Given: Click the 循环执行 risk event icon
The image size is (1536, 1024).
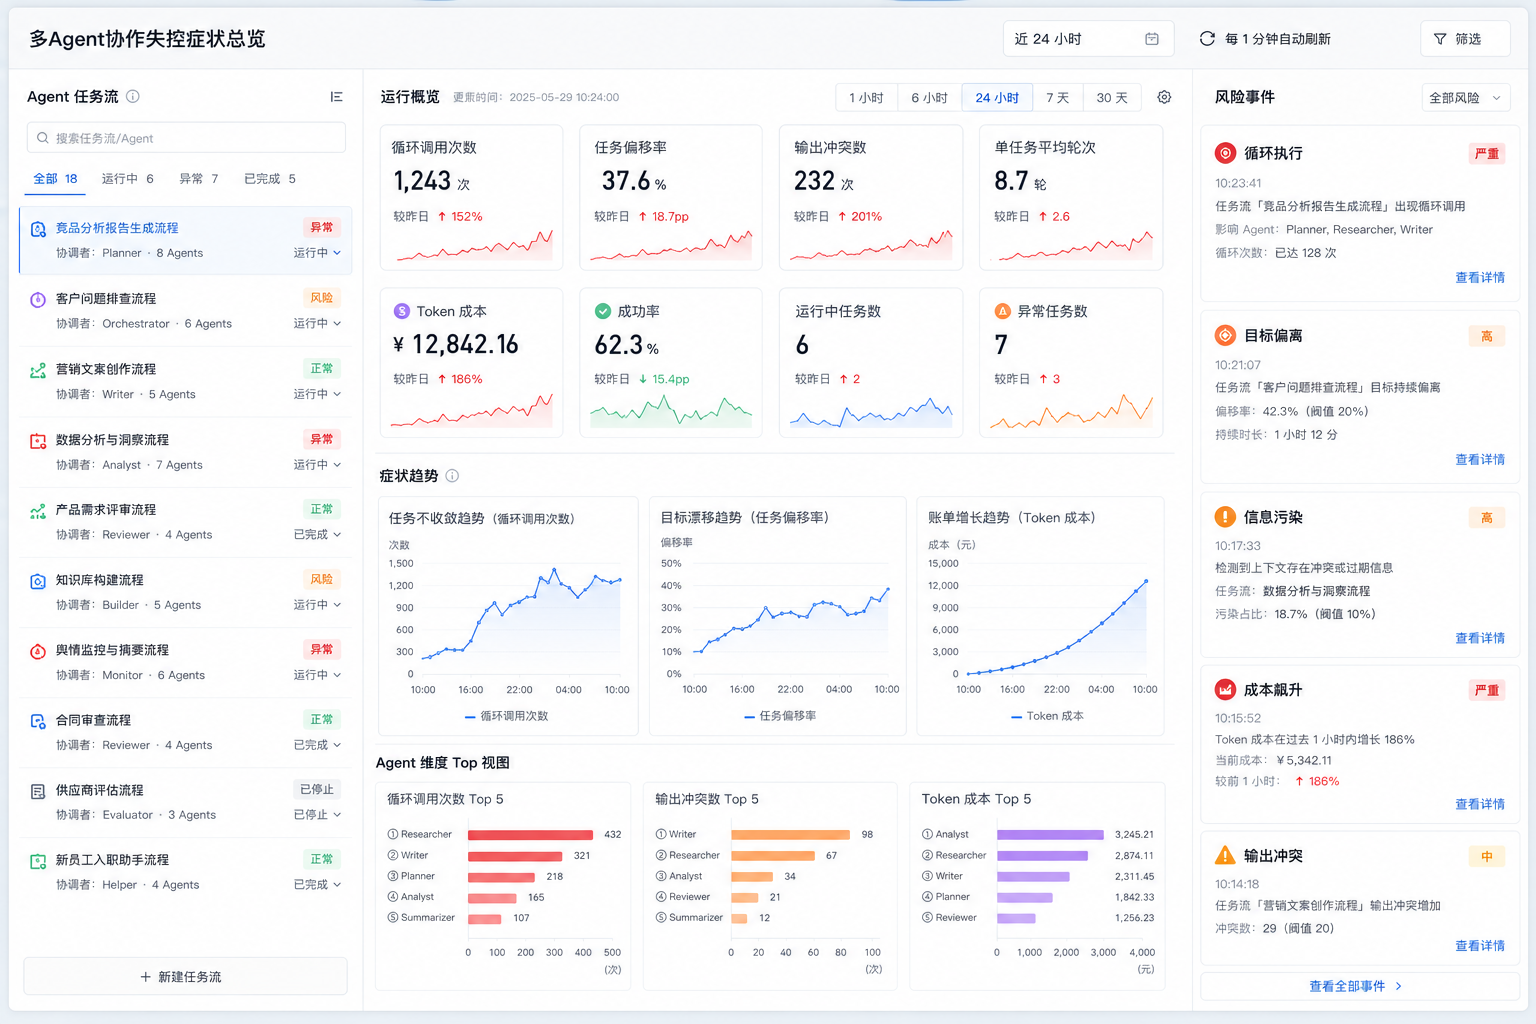Looking at the screenshot, I should click(x=1225, y=153).
